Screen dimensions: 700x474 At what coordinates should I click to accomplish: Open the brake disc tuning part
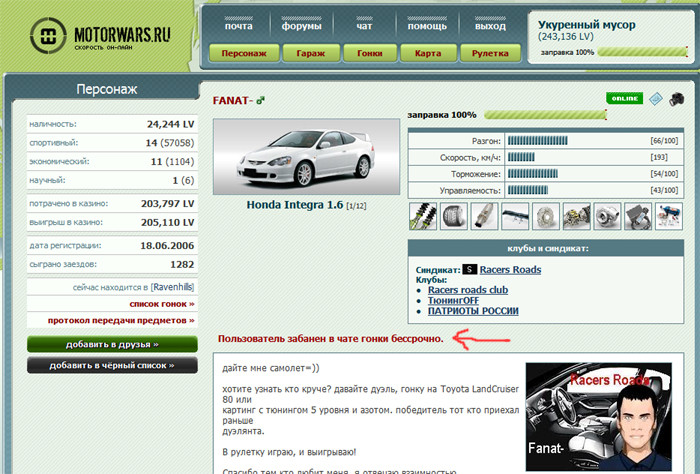click(546, 216)
